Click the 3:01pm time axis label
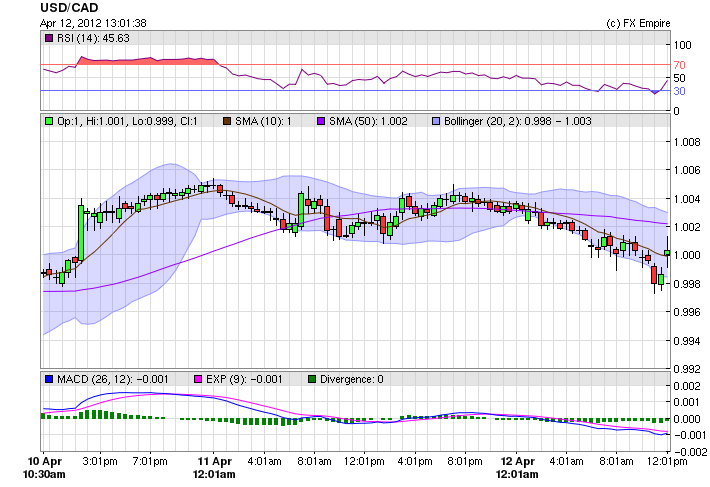 [x=100, y=462]
